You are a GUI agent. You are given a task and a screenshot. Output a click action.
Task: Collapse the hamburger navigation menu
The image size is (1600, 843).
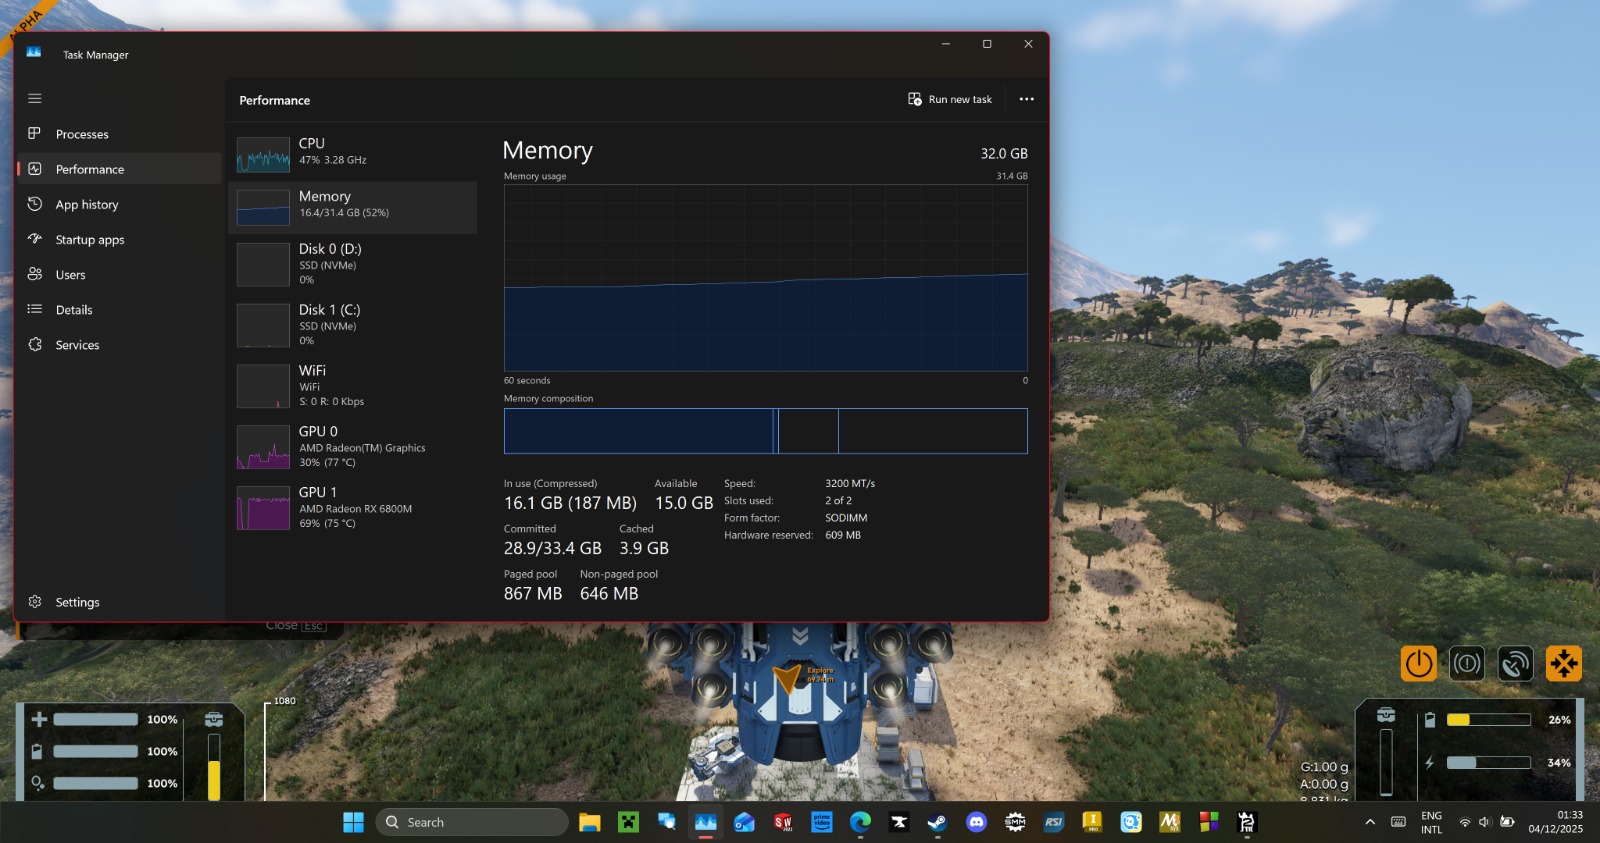point(35,98)
